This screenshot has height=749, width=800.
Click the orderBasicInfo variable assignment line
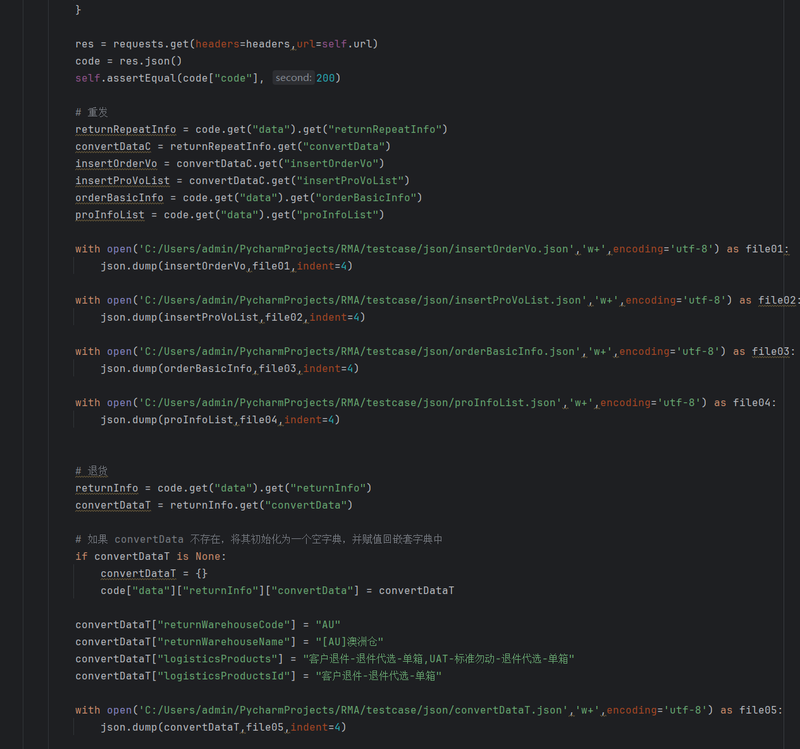pyautogui.click(x=248, y=197)
